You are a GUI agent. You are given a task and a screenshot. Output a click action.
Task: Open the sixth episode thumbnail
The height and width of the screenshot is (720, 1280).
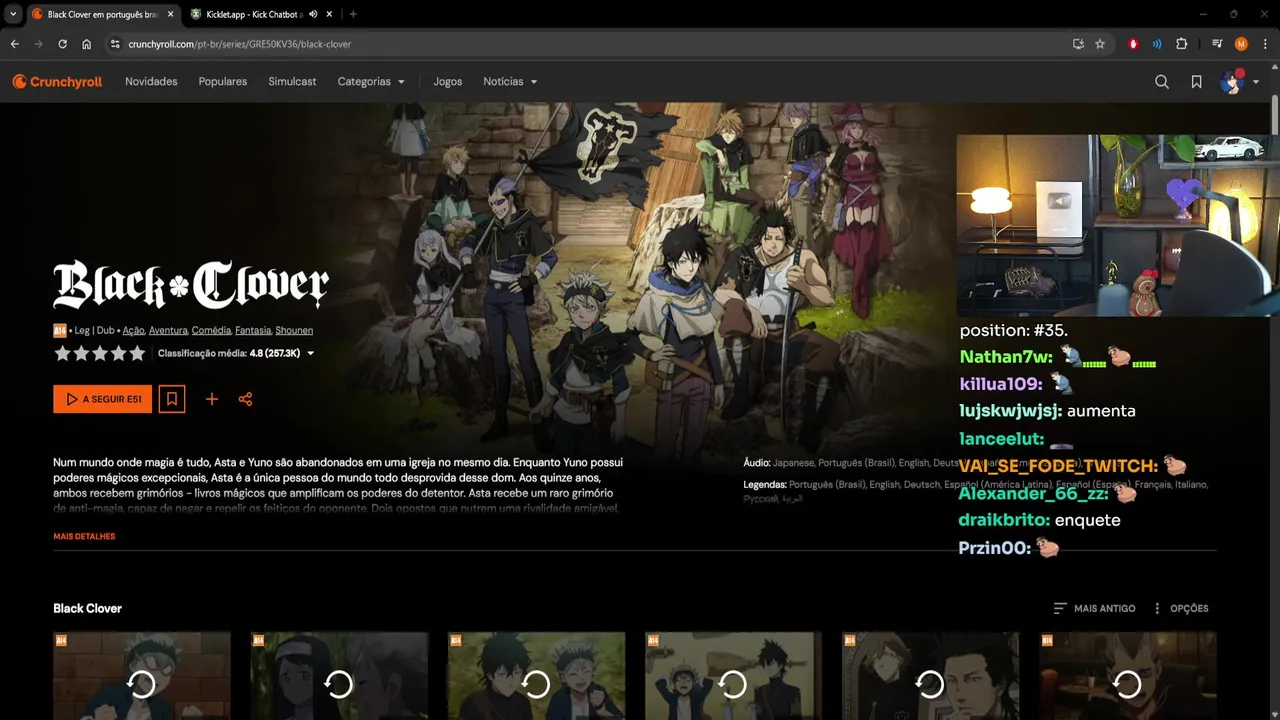pos(1128,676)
